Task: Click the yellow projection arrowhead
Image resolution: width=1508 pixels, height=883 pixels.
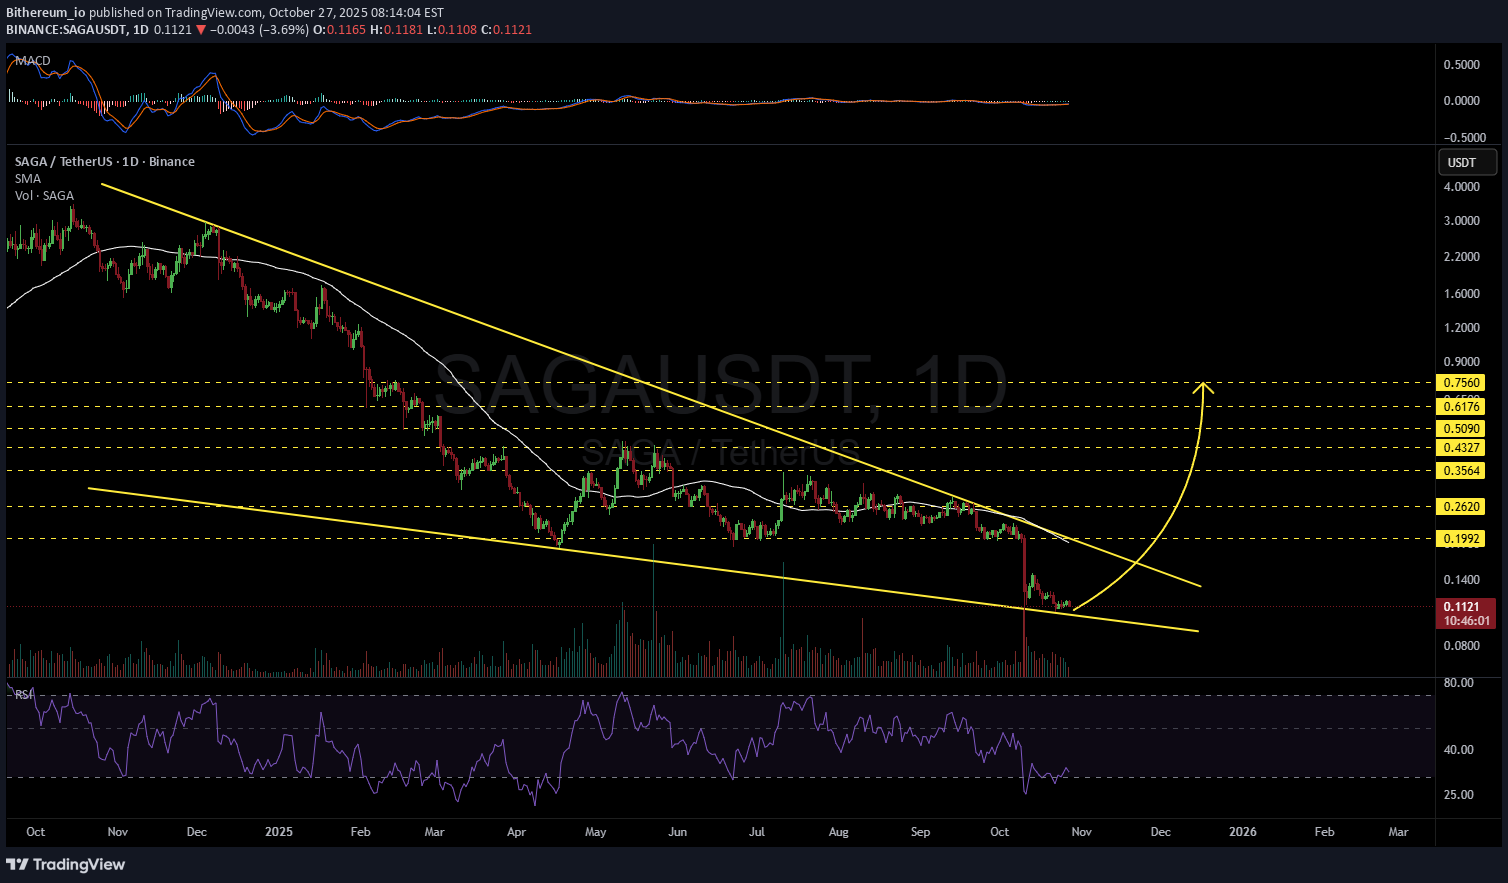Action: tap(1205, 386)
